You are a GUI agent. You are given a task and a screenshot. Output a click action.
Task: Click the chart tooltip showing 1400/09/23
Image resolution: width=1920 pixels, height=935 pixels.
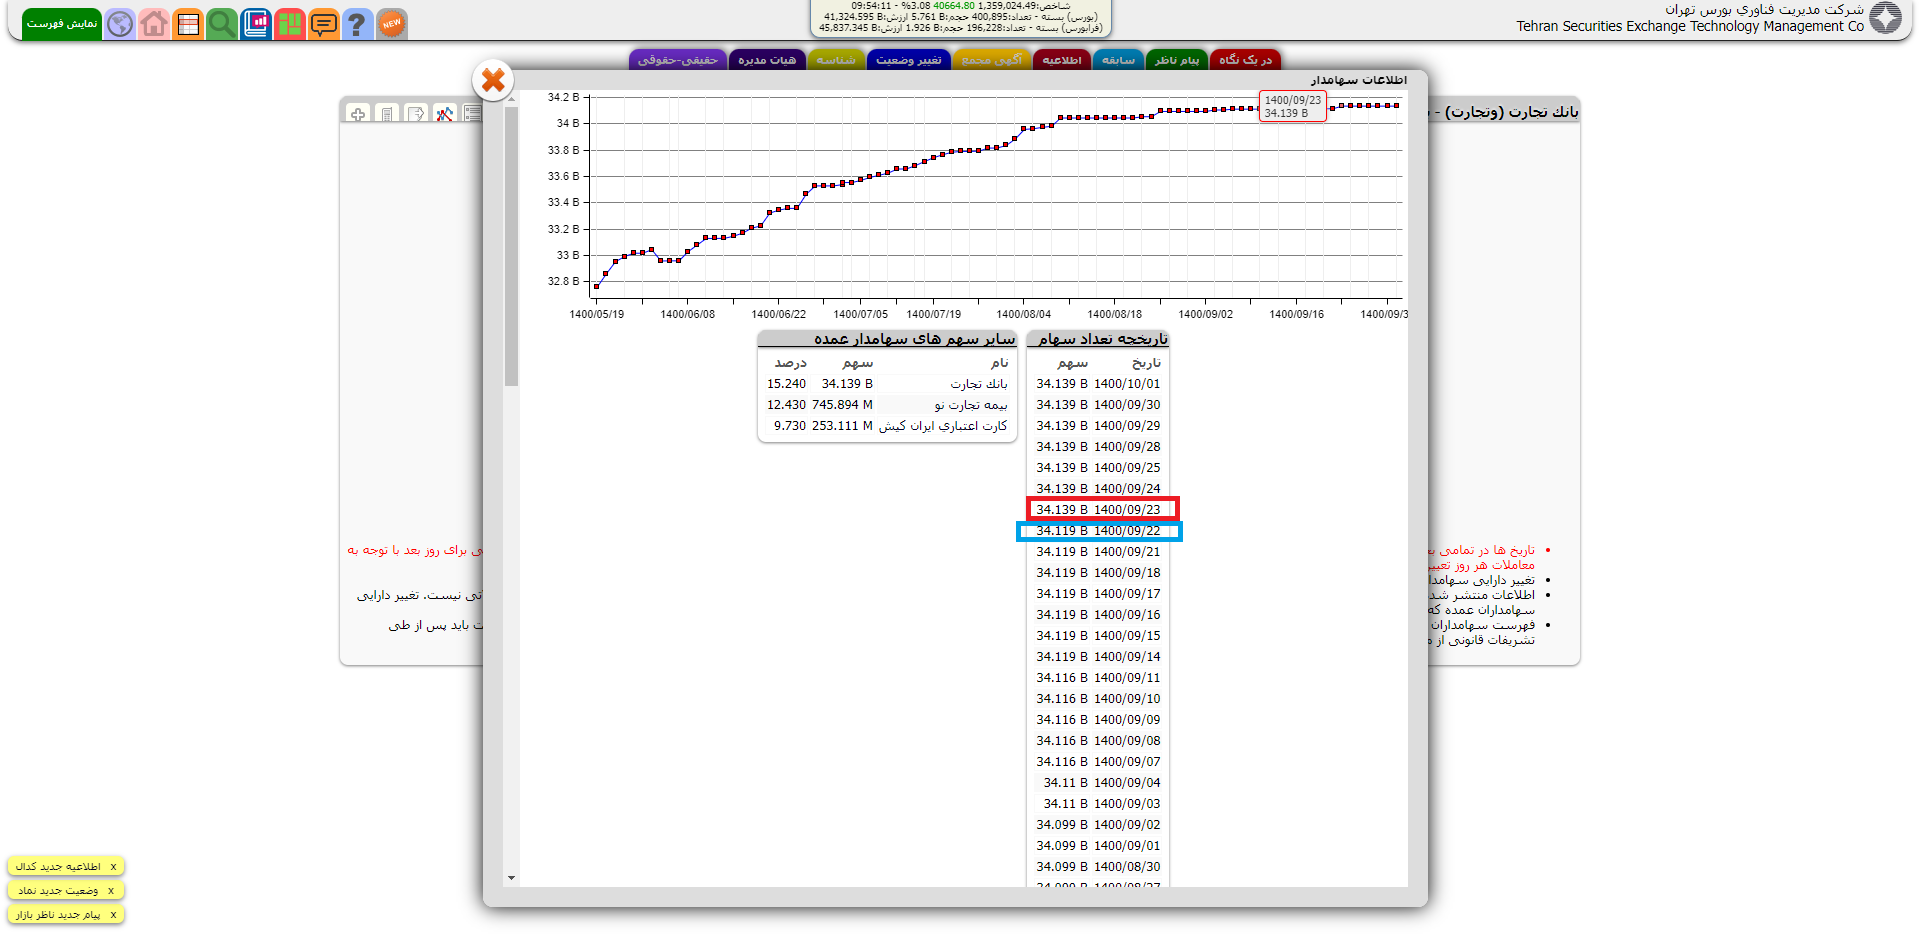click(1292, 107)
